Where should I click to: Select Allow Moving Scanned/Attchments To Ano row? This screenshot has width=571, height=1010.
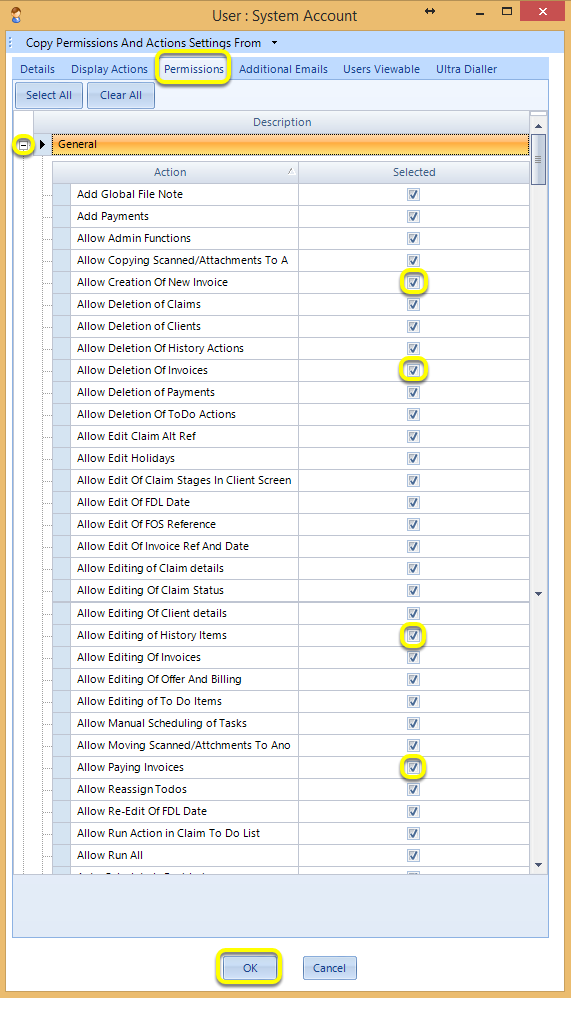click(x=291, y=745)
